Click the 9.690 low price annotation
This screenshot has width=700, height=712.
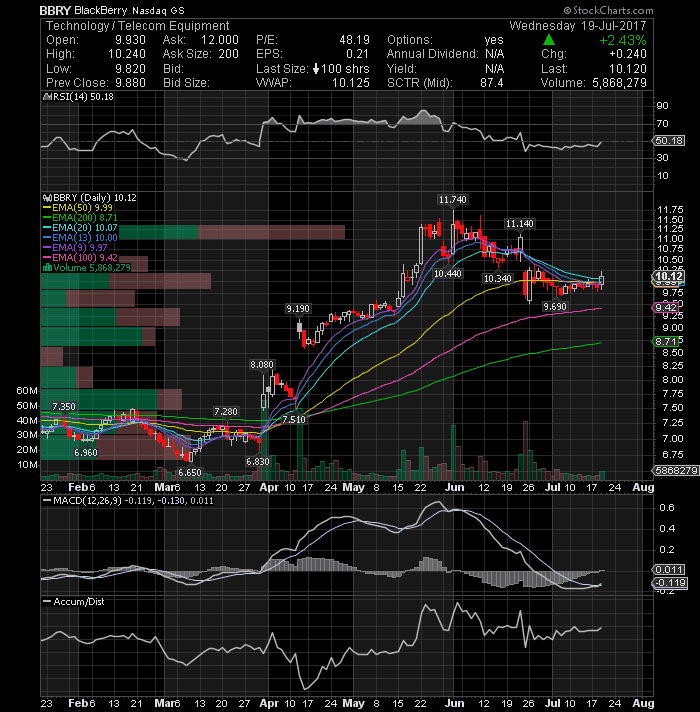click(x=555, y=307)
